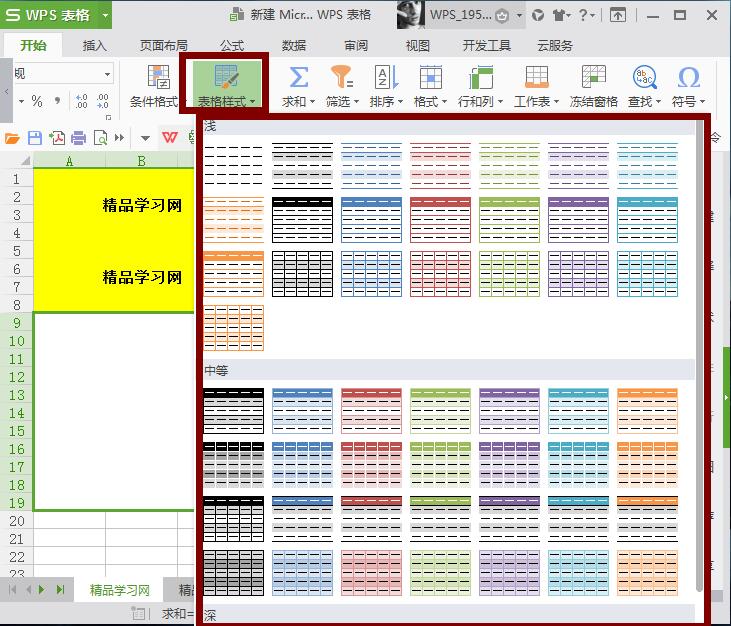Viewport: 731px width, 626px height.
Task: Switch to the 插入 ribbon tab
Action: click(95, 46)
